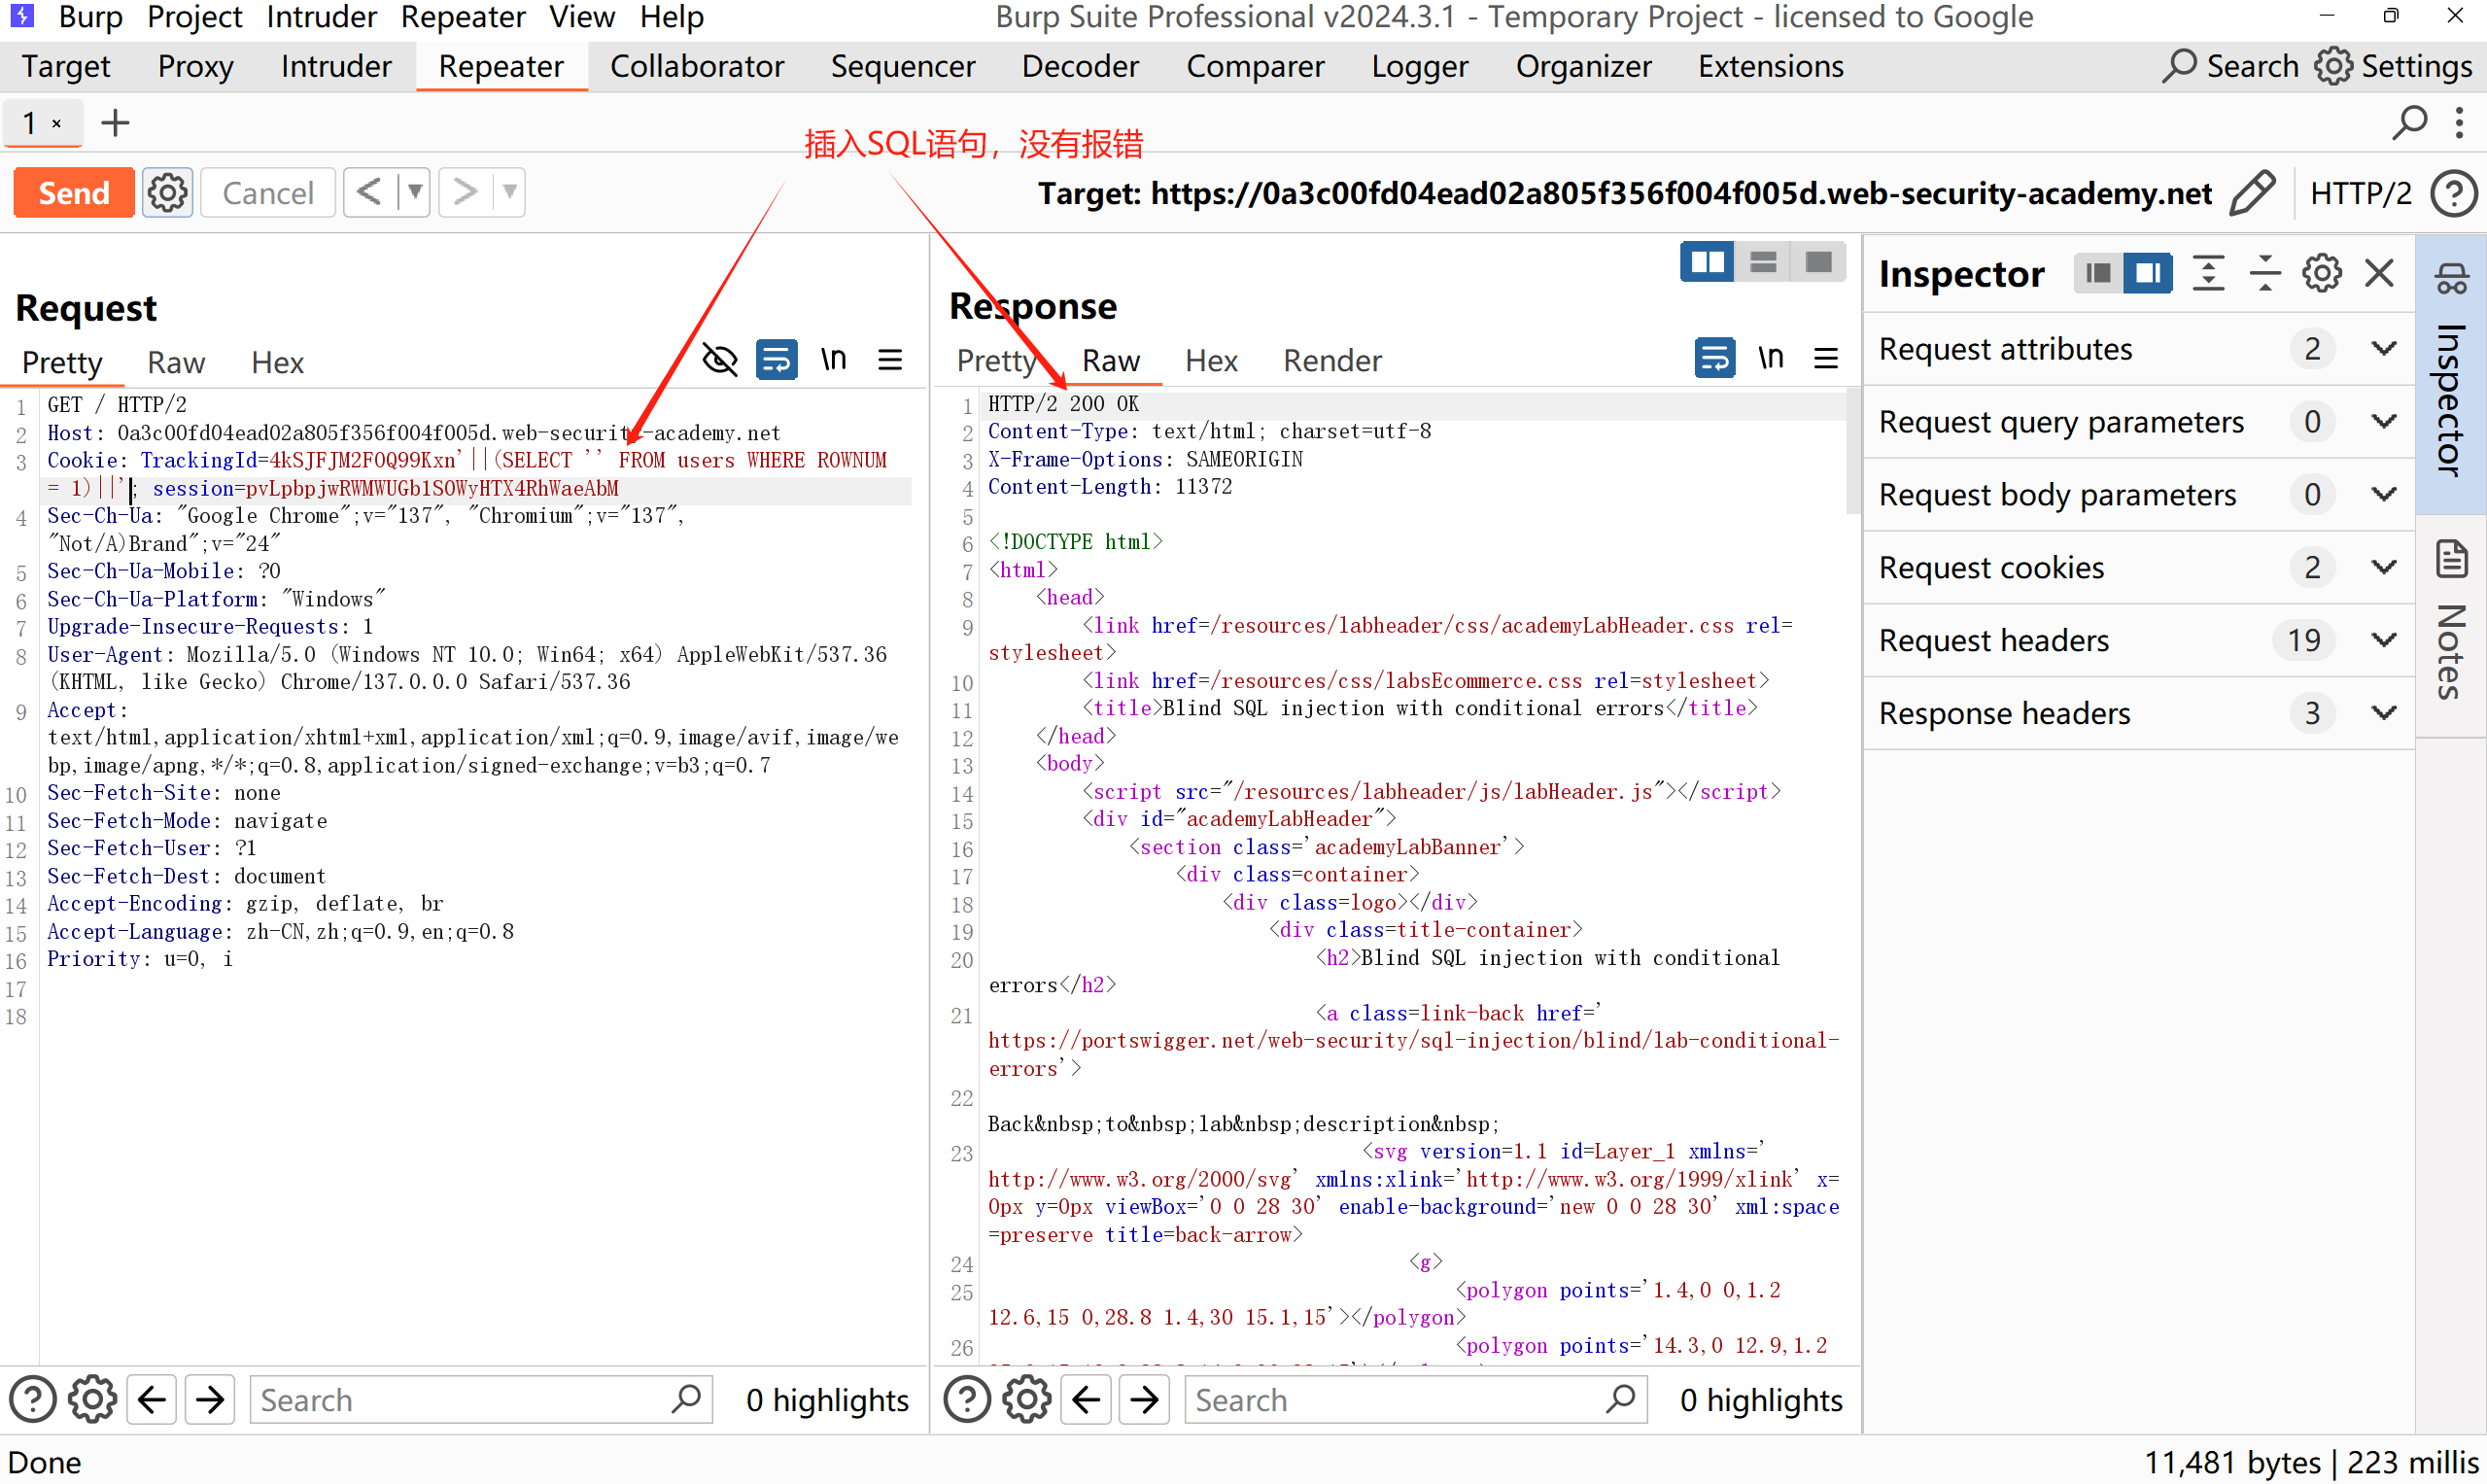Open history dropdown arrow after back button
Viewport: 2487px width, 1484px height.
(414, 192)
